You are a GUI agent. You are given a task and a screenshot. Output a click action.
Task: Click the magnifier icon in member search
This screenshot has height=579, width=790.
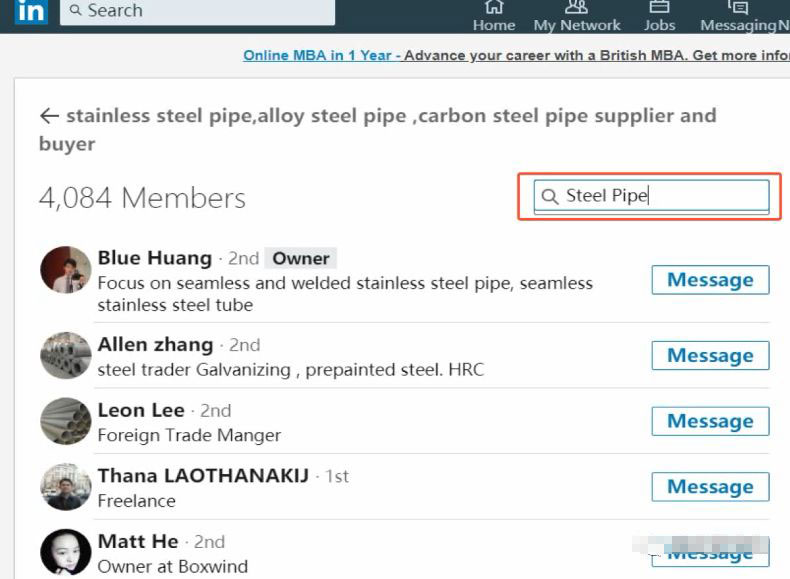(x=549, y=196)
